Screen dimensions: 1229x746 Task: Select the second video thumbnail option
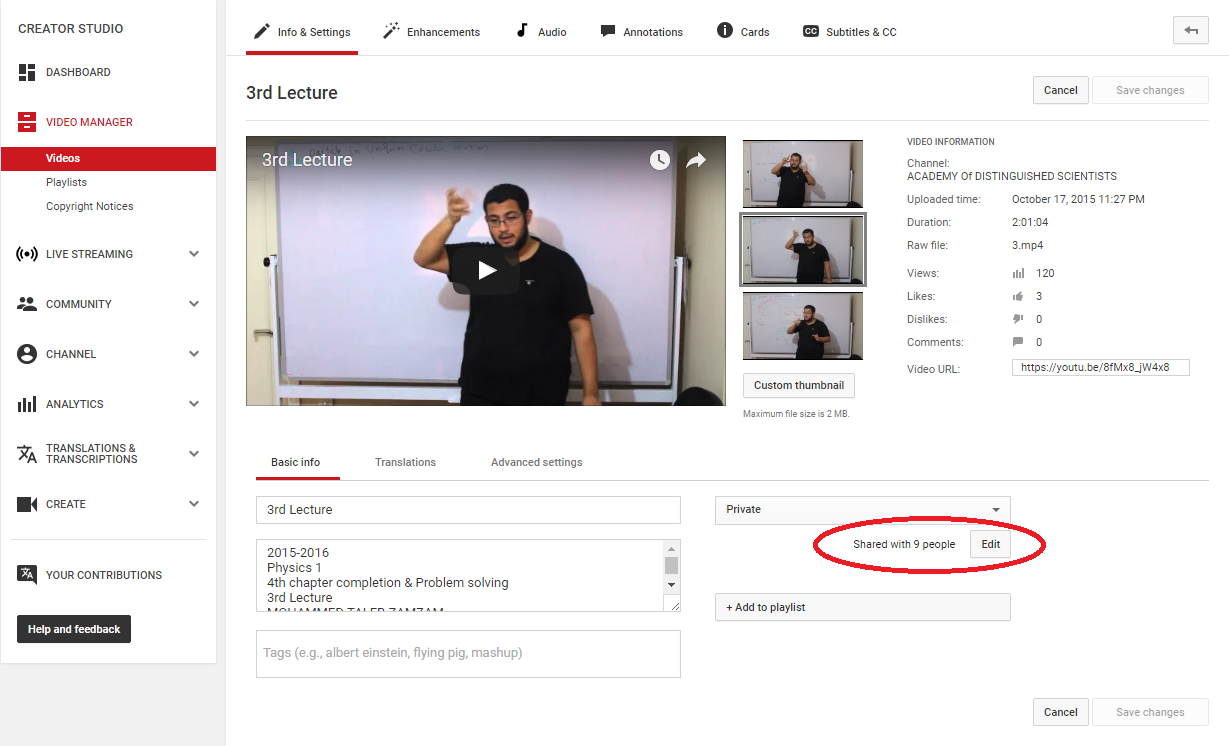[803, 250]
